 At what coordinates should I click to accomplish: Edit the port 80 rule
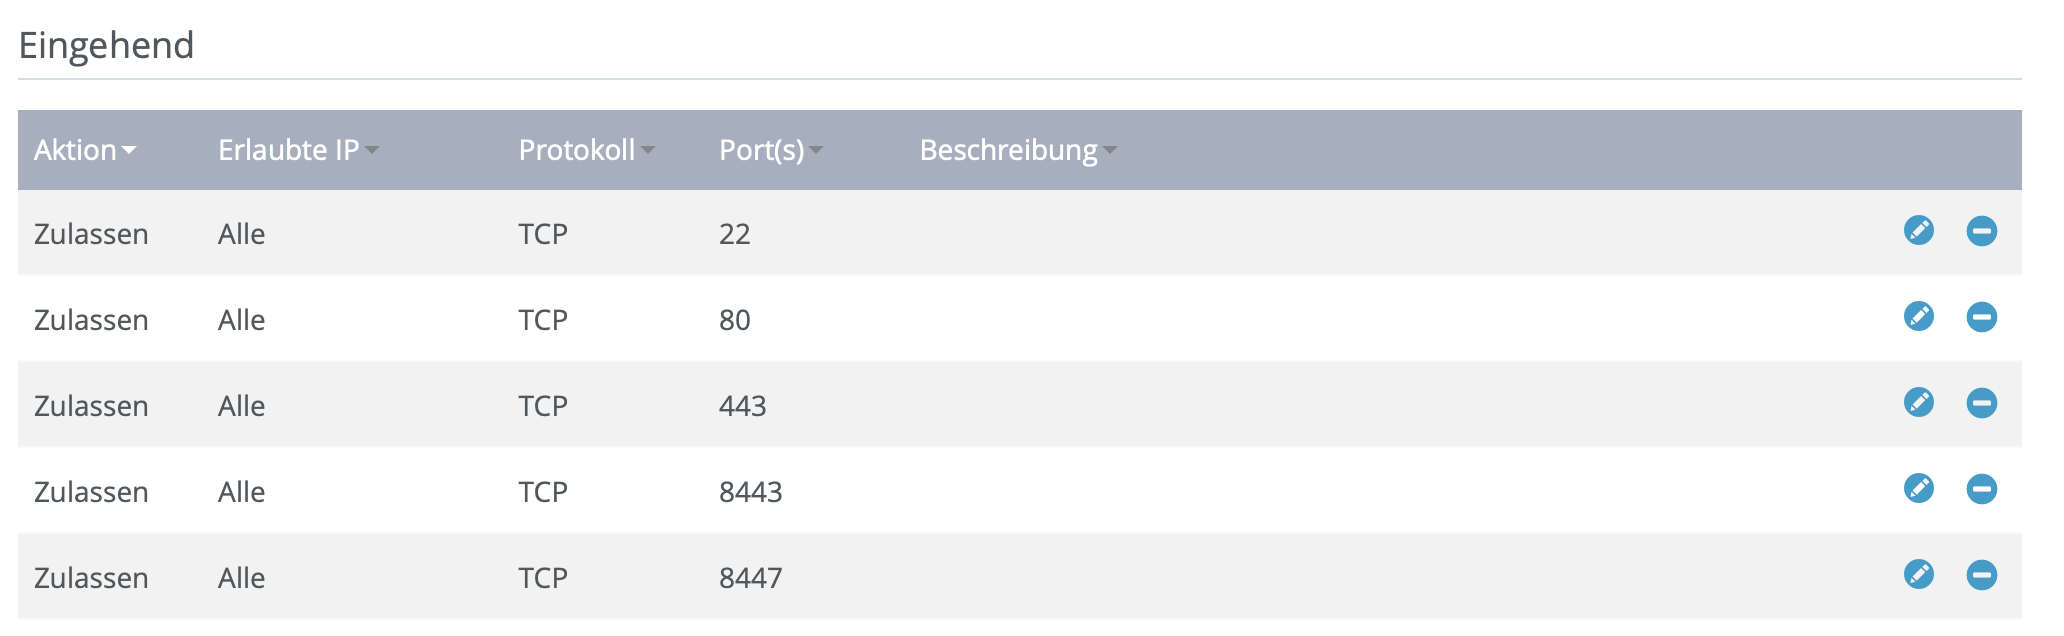(x=1918, y=317)
